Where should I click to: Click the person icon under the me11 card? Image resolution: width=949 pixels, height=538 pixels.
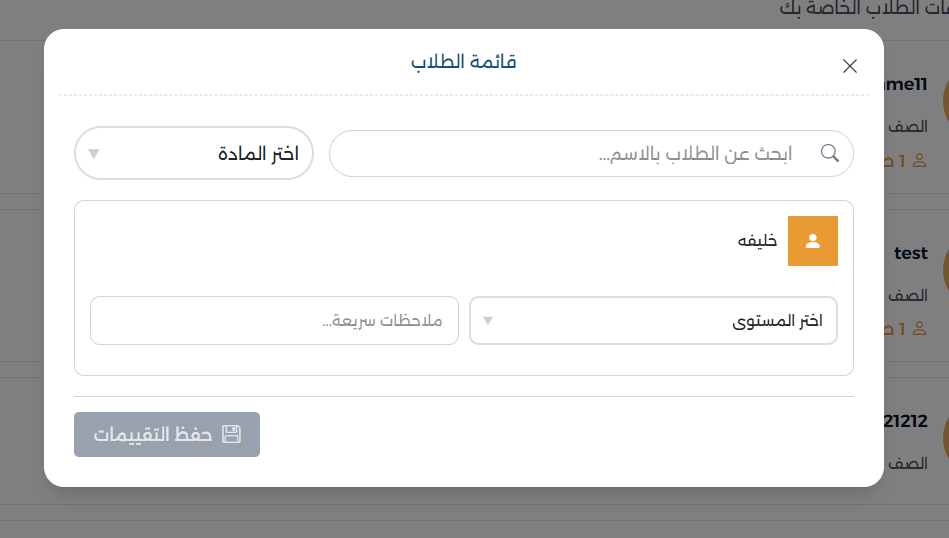point(921,160)
